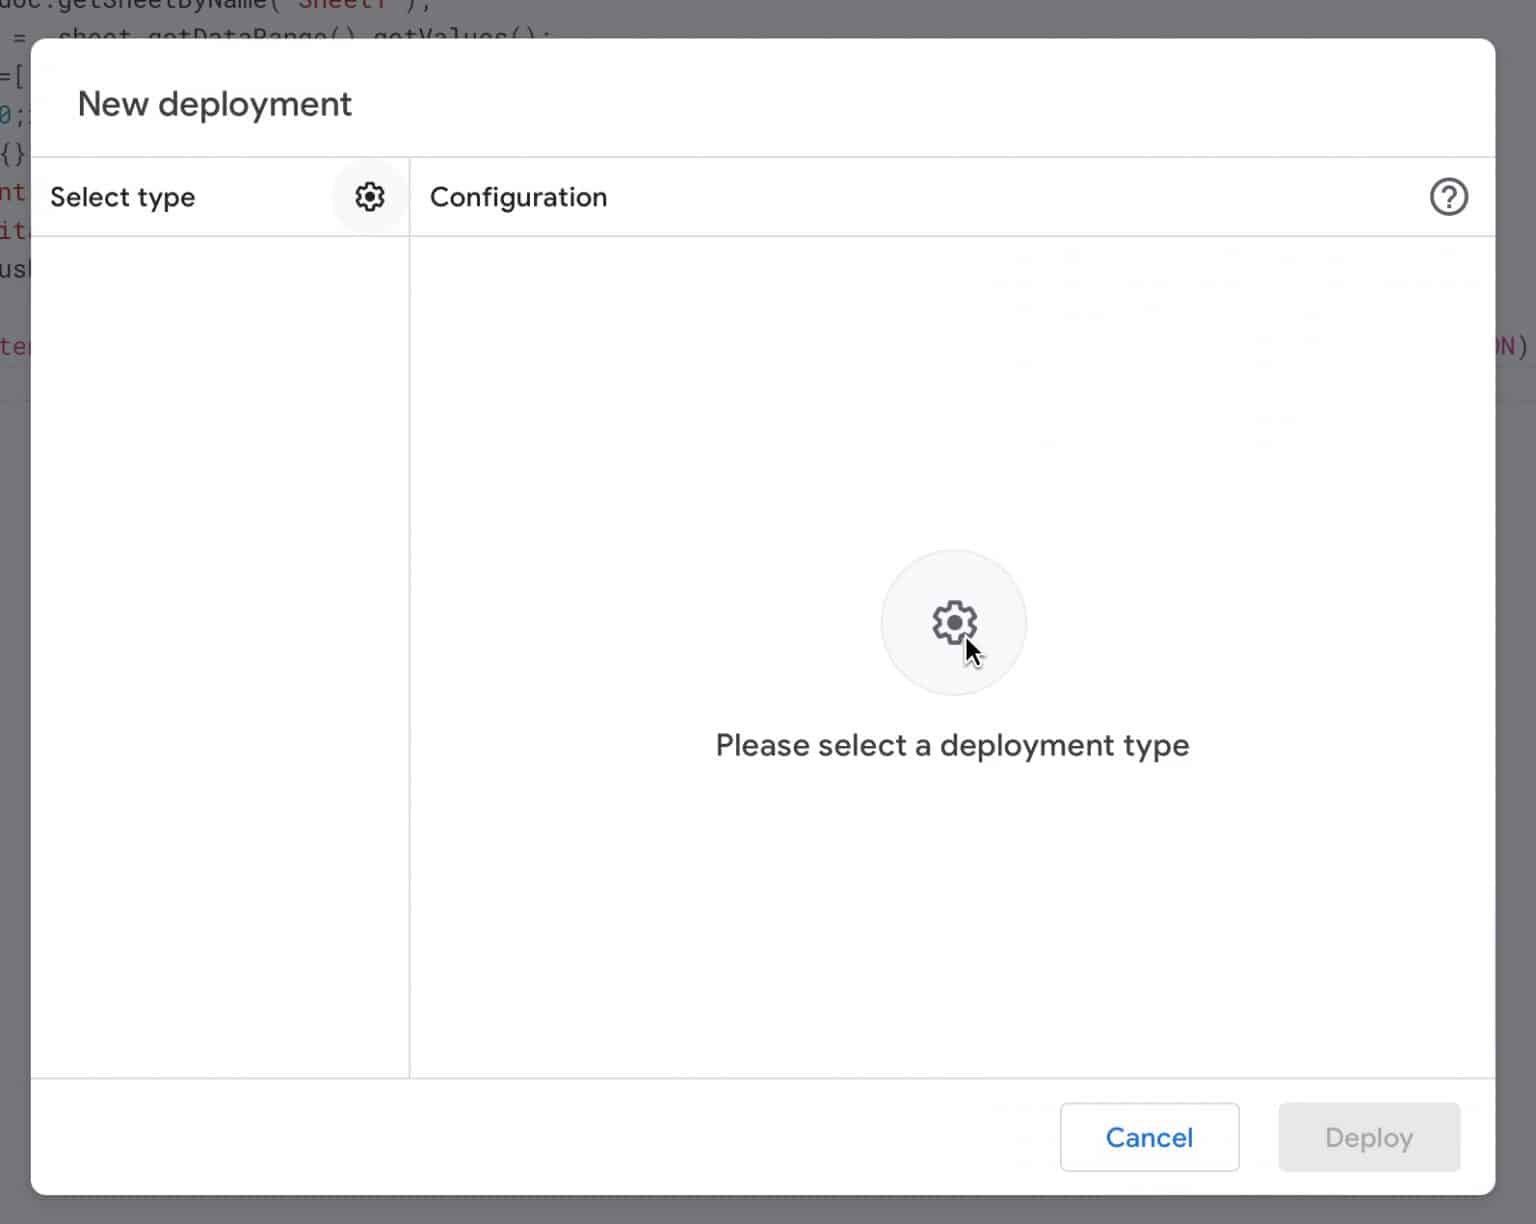The height and width of the screenshot is (1224, 1536).
Task: Open deployment help via the circled question mark
Action: tap(1449, 197)
